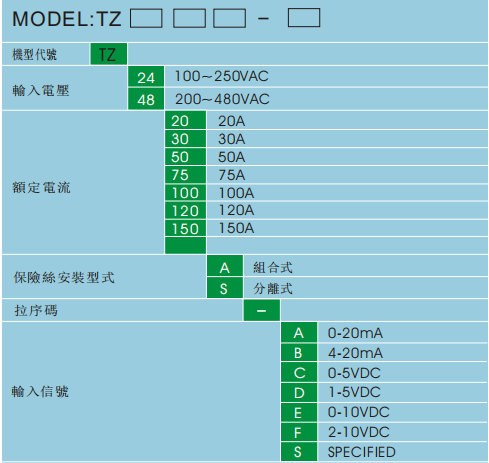Click the 150A description
489x463 pixels.
tap(236, 228)
